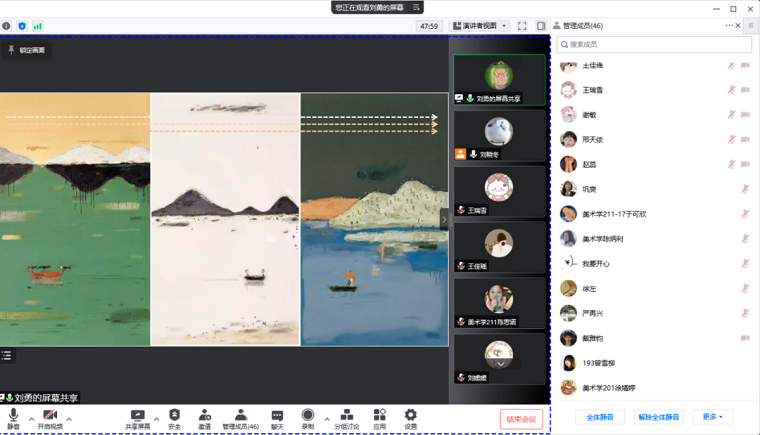The height and width of the screenshot is (435, 760).
Task: Toggle microphone for member 谢敏
Action: click(x=731, y=114)
